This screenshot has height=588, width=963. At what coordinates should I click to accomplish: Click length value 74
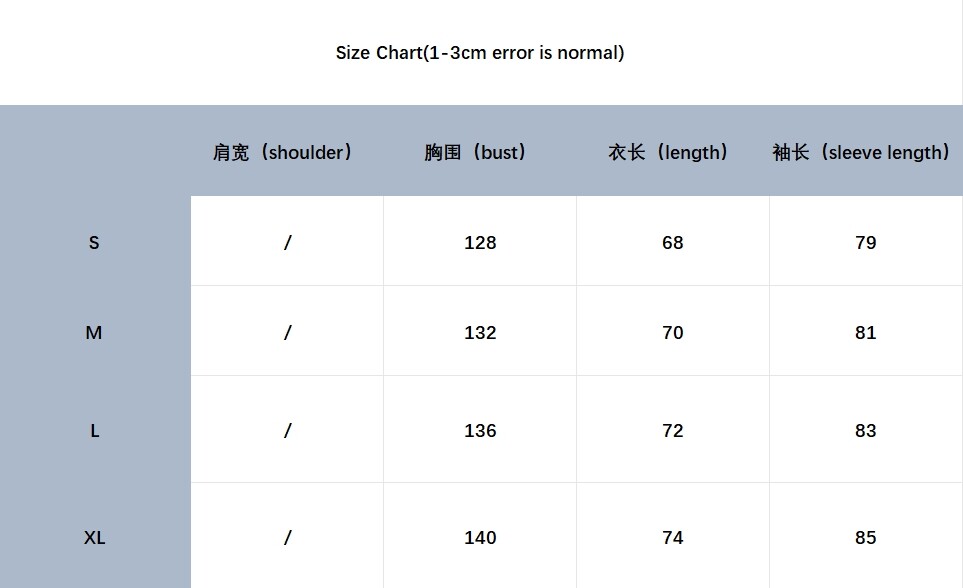pos(672,537)
